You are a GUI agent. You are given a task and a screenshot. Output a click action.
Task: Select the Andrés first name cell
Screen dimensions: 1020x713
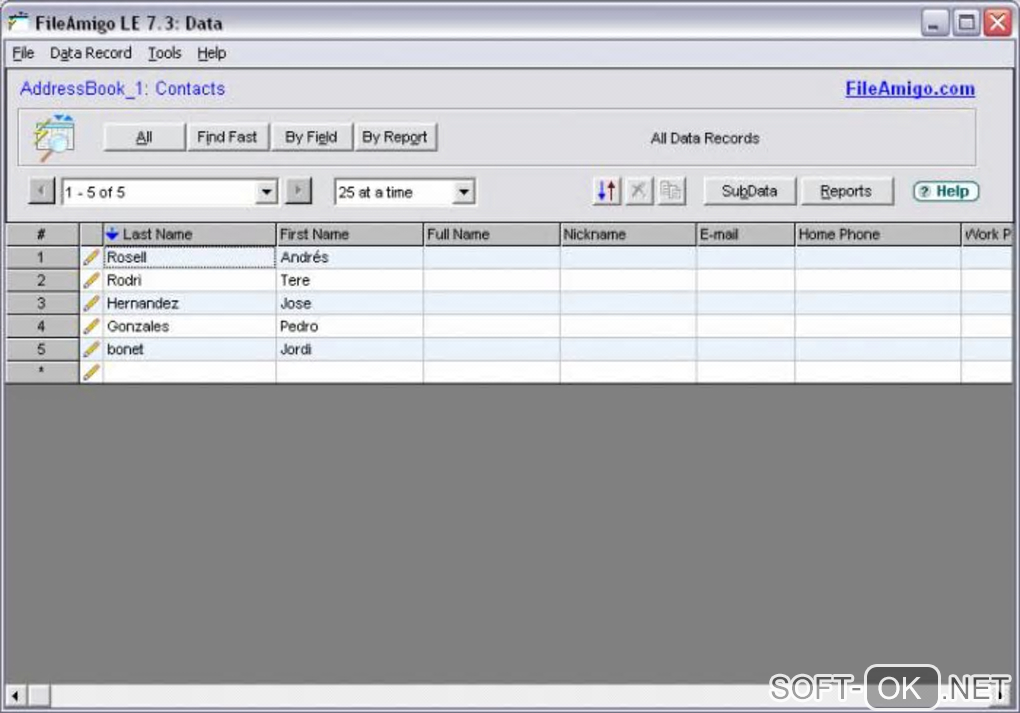point(349,258)
